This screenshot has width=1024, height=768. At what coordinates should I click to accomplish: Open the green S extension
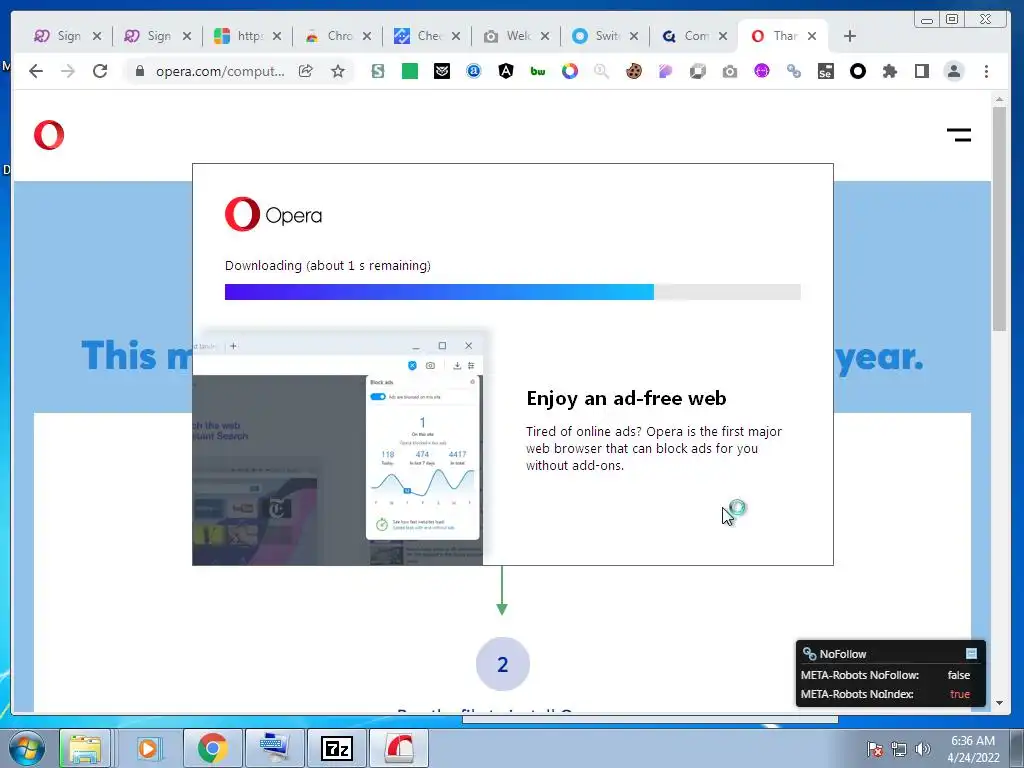pyautogui.click(x=377, y=71)
